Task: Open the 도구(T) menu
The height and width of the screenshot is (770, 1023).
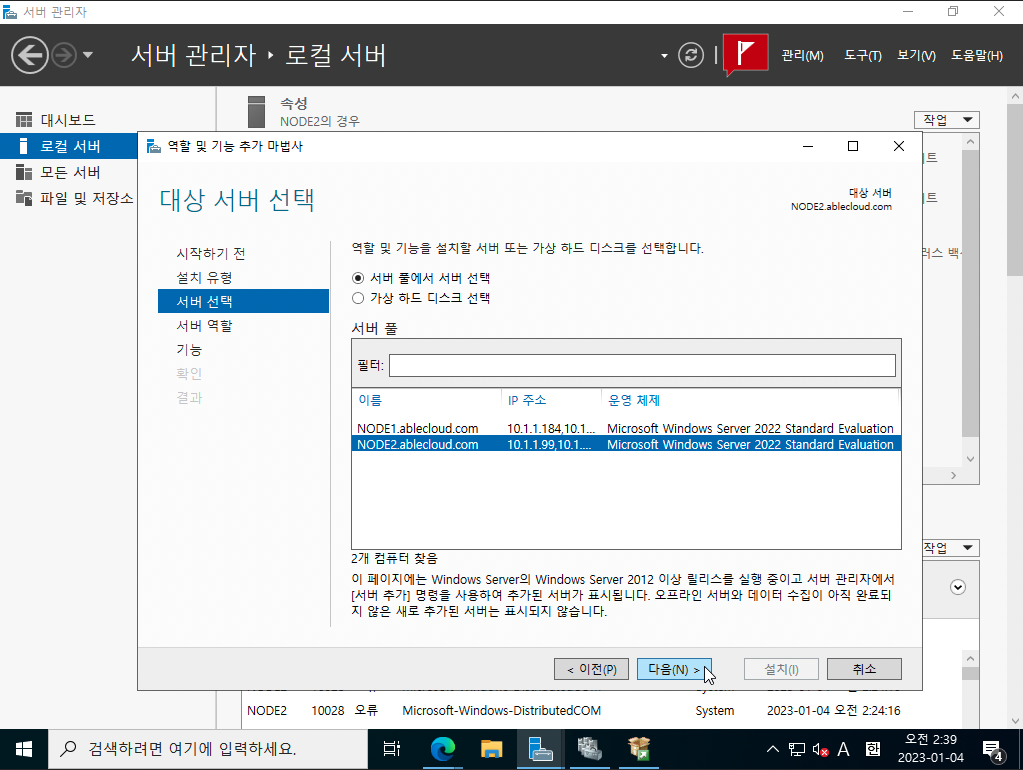Action: point(863,55)
